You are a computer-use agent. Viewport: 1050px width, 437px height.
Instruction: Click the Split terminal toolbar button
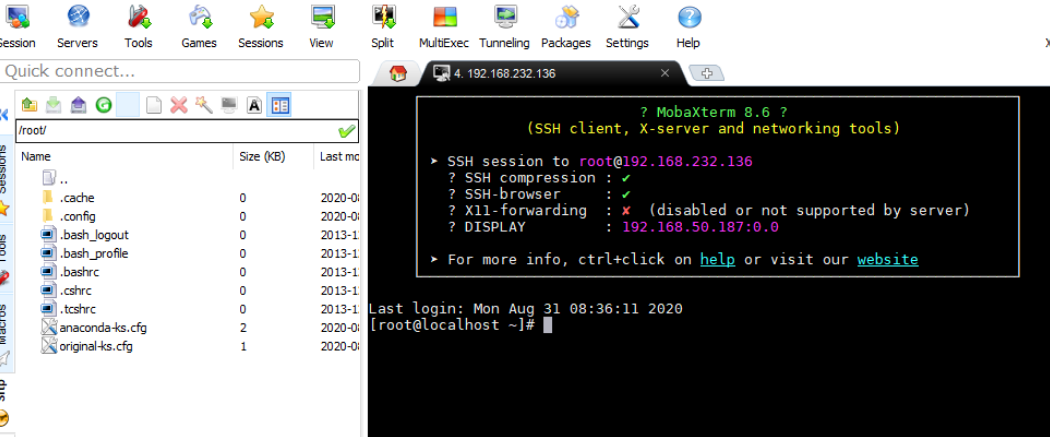[382, 27]
